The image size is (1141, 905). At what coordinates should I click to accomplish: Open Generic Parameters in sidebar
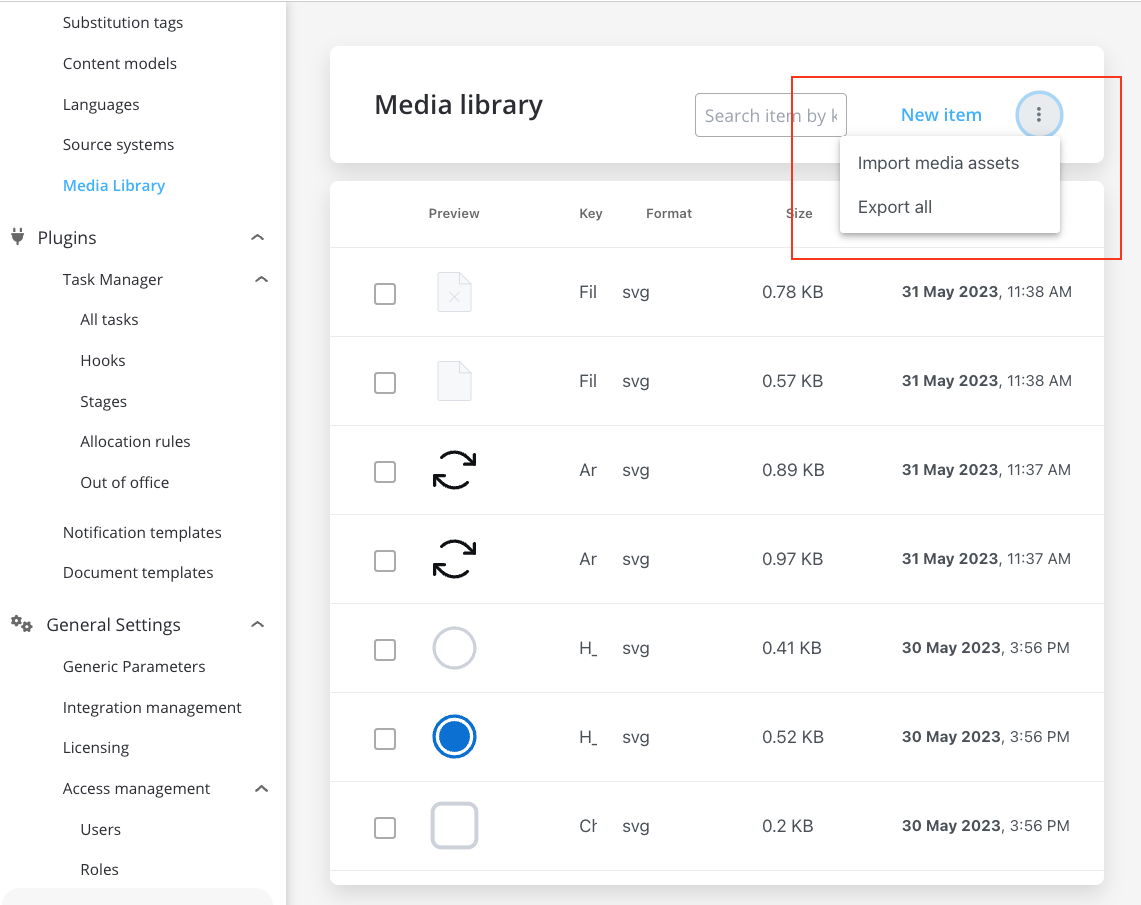tap(134, 666)
